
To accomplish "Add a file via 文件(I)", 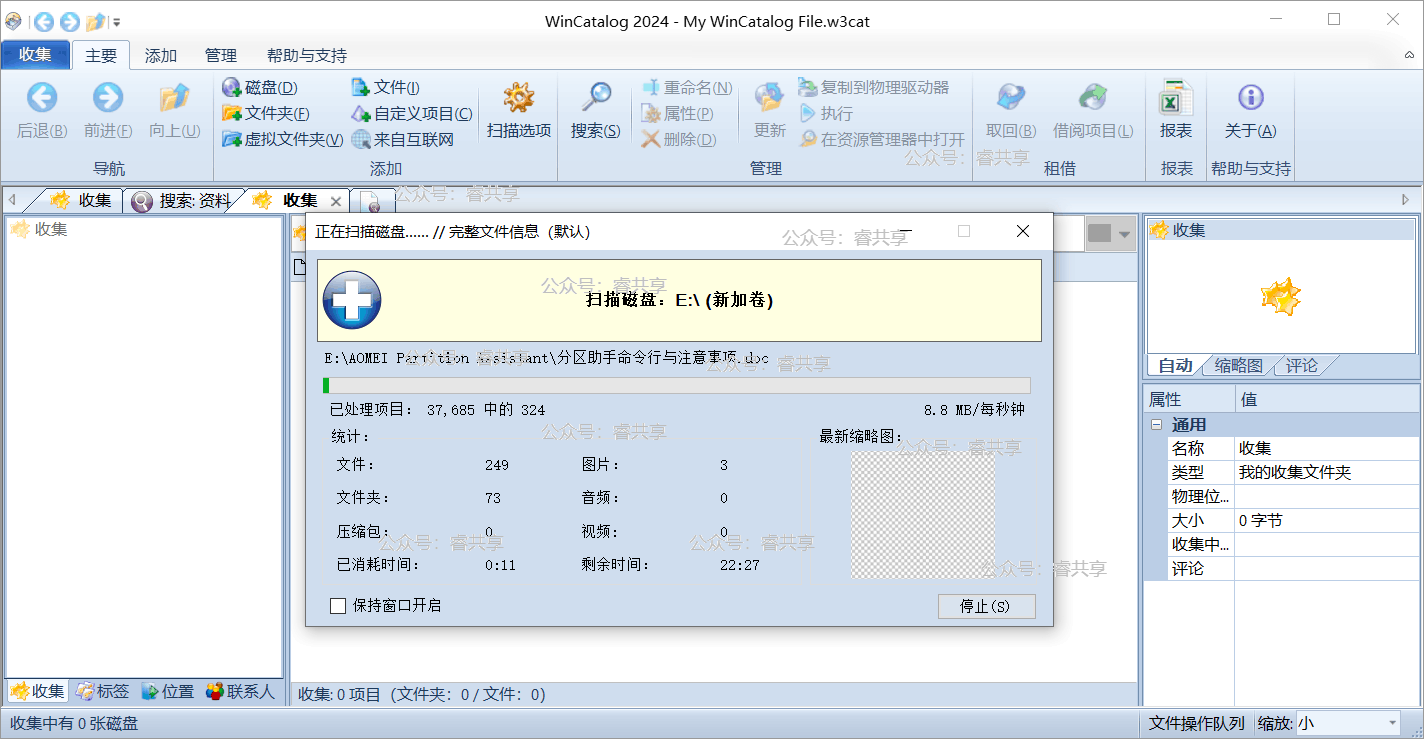I will tap(385, 88).
